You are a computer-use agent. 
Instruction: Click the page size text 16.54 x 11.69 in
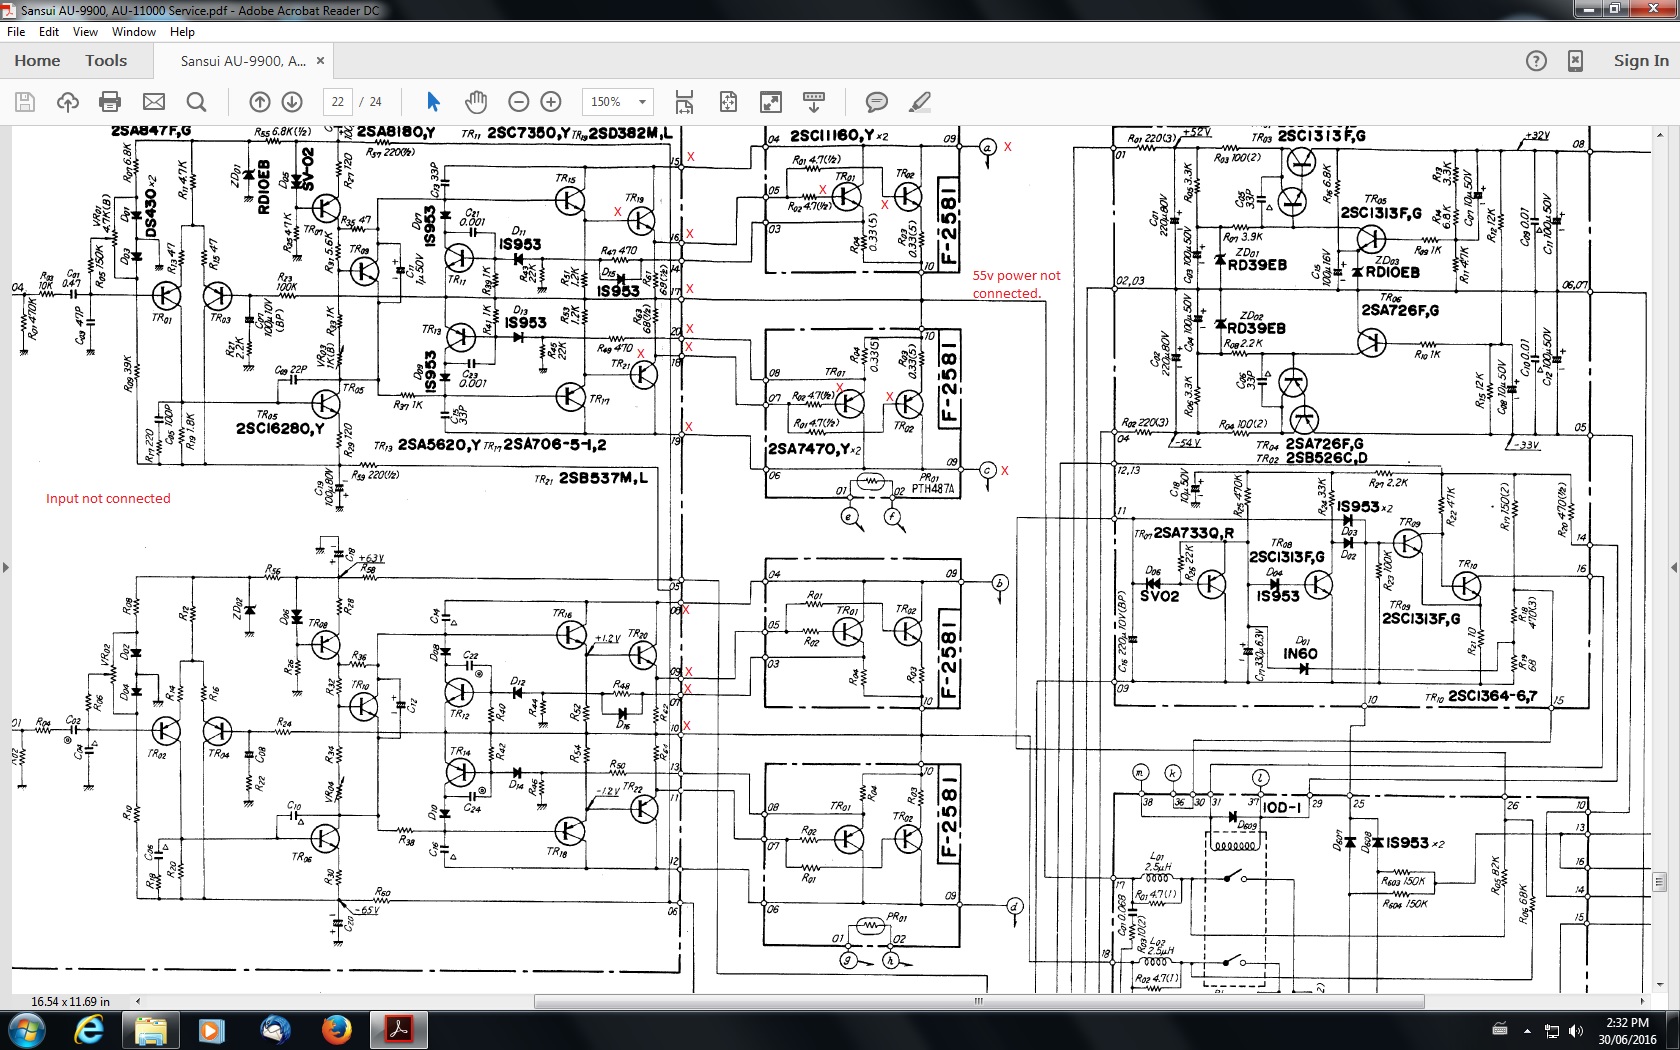pos(70,1001)
